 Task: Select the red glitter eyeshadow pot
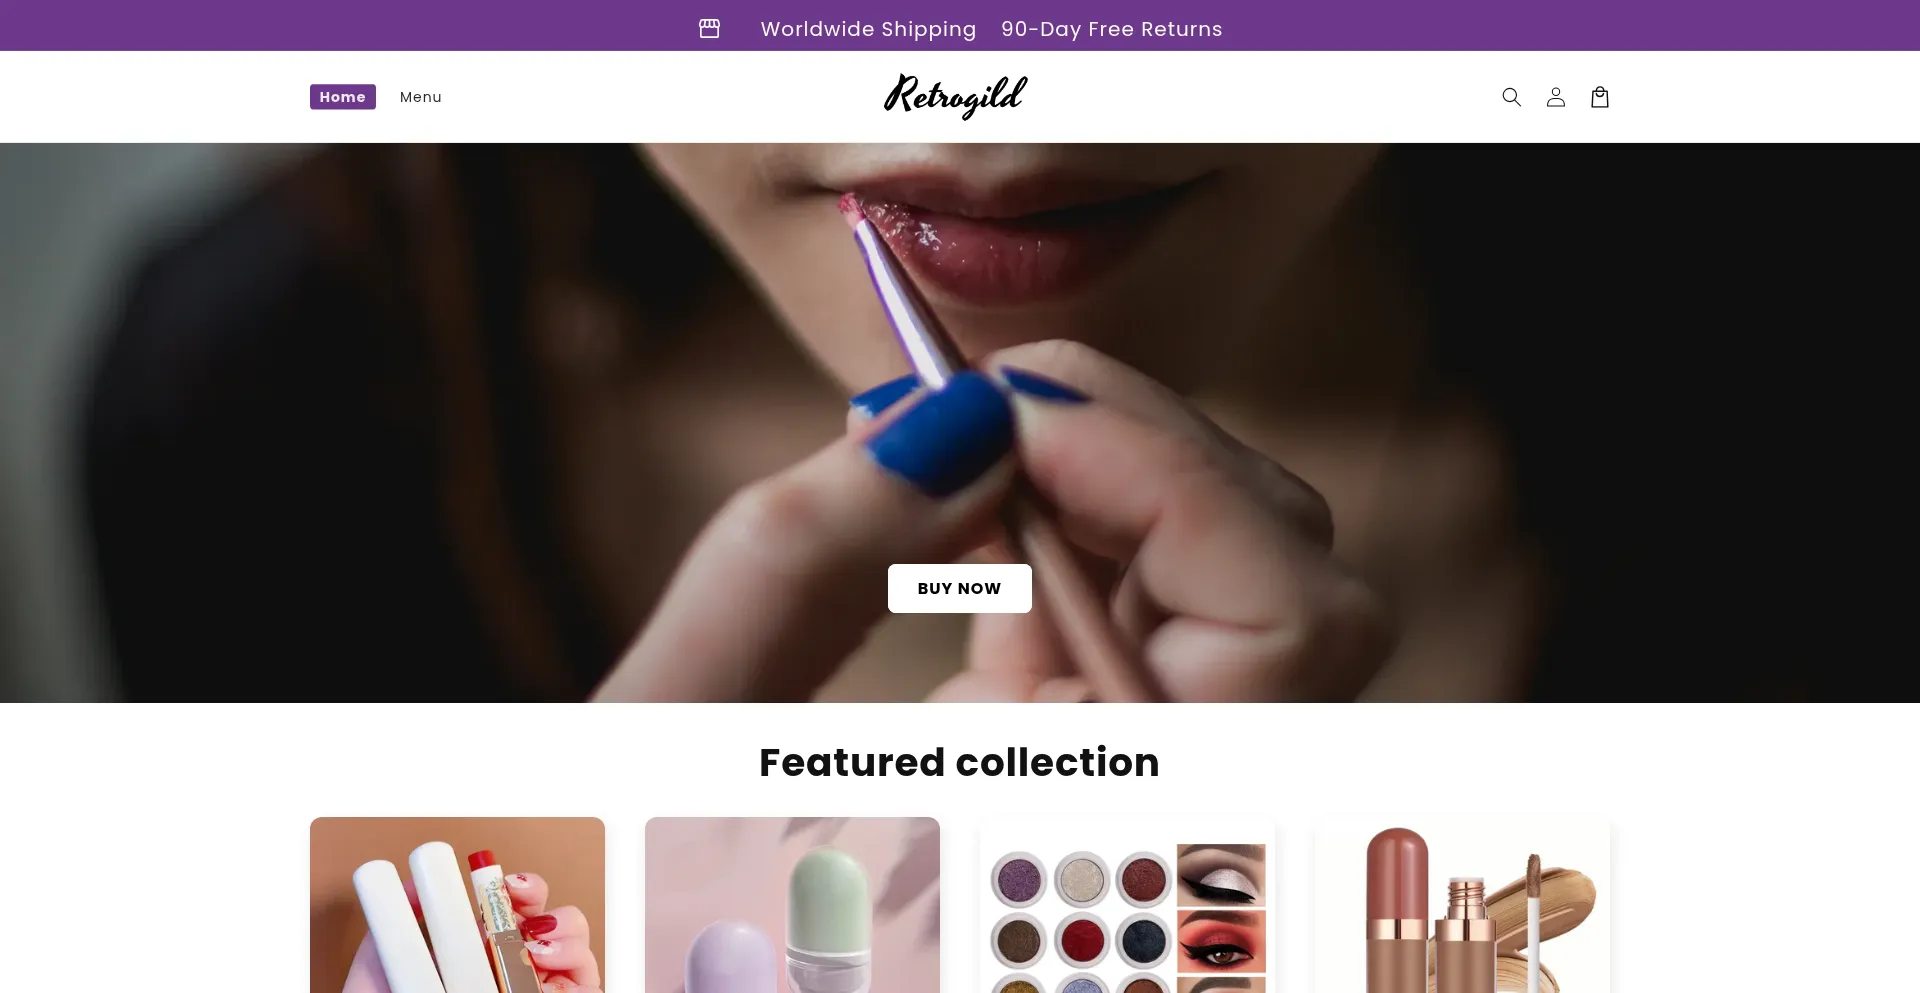[x=1081, y=941]
